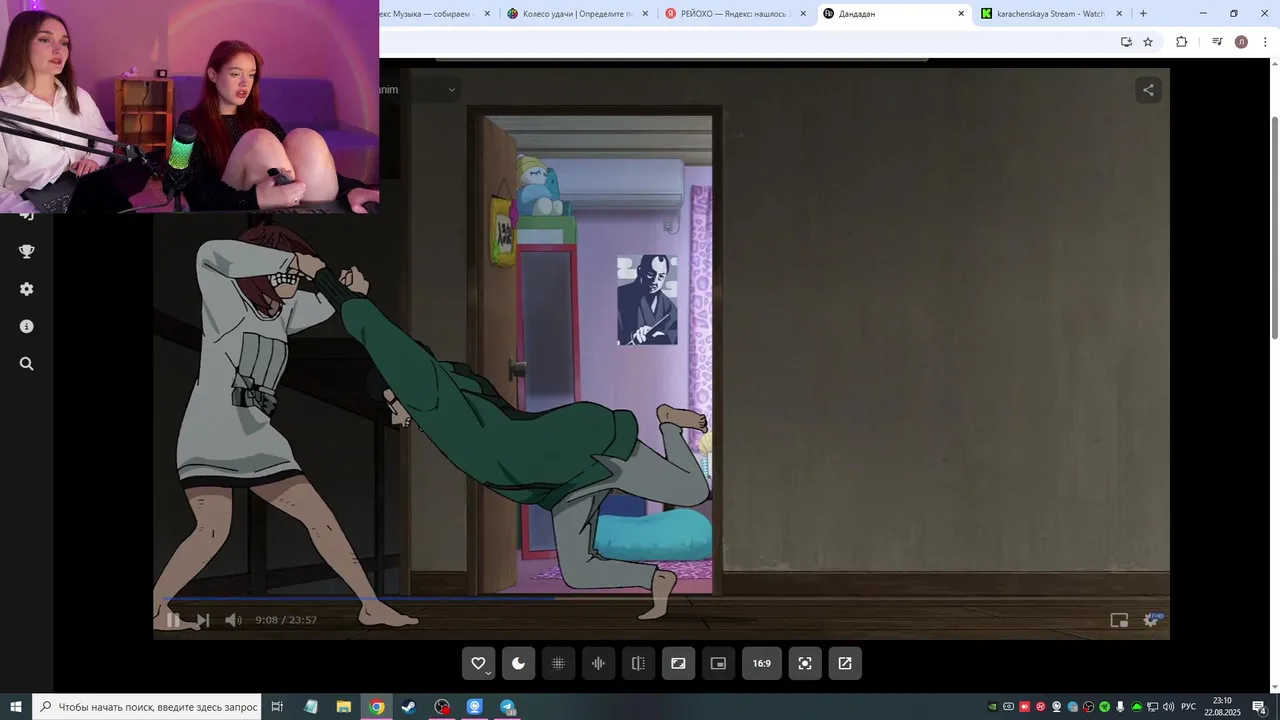
Task: Seek on the video progress bar
Action: pyautogui.click(x=661, y=600)
